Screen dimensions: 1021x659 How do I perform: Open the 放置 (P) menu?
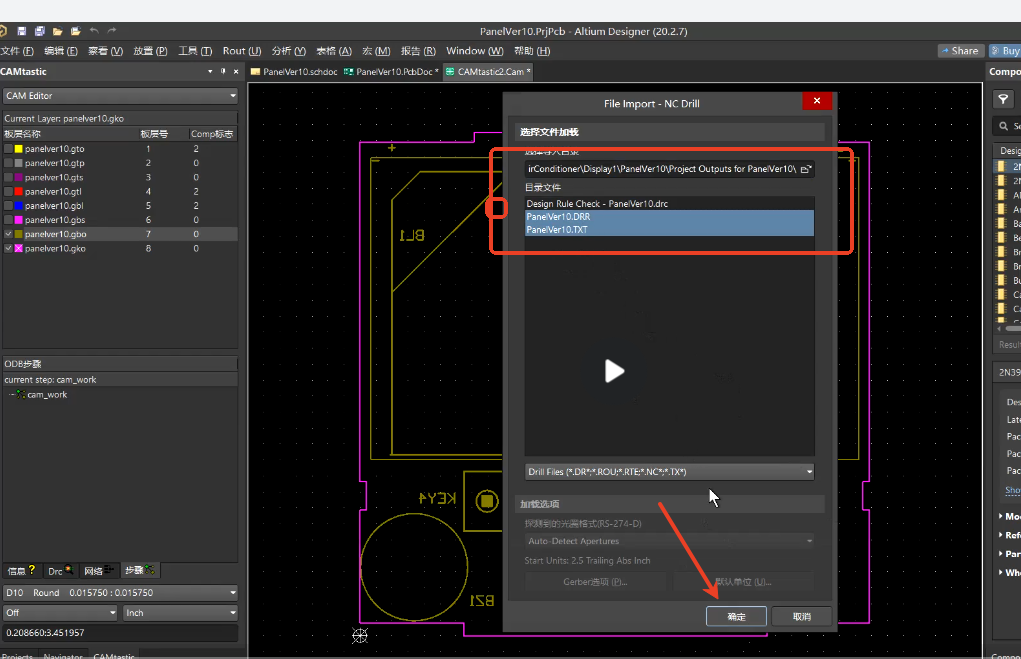[150, 51]
